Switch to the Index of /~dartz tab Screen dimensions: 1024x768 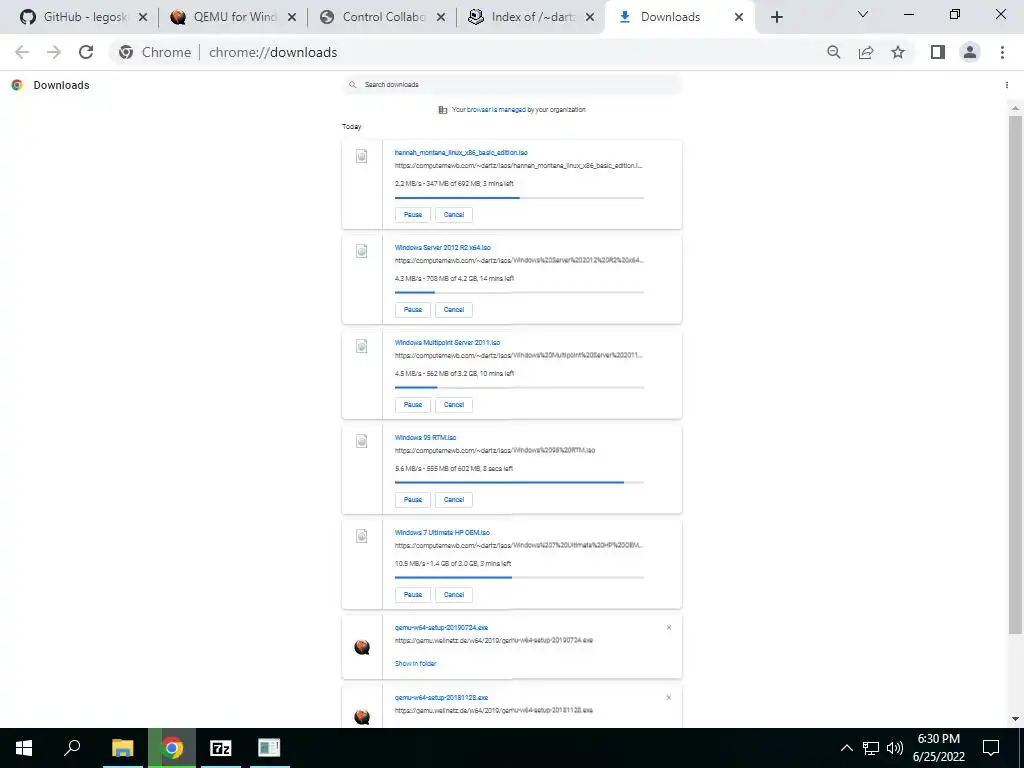tap(532, 17)
